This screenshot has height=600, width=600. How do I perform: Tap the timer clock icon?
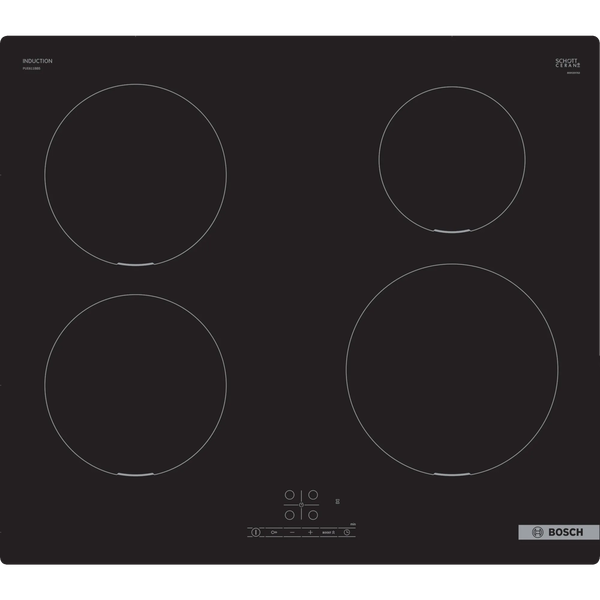(347, 532)
